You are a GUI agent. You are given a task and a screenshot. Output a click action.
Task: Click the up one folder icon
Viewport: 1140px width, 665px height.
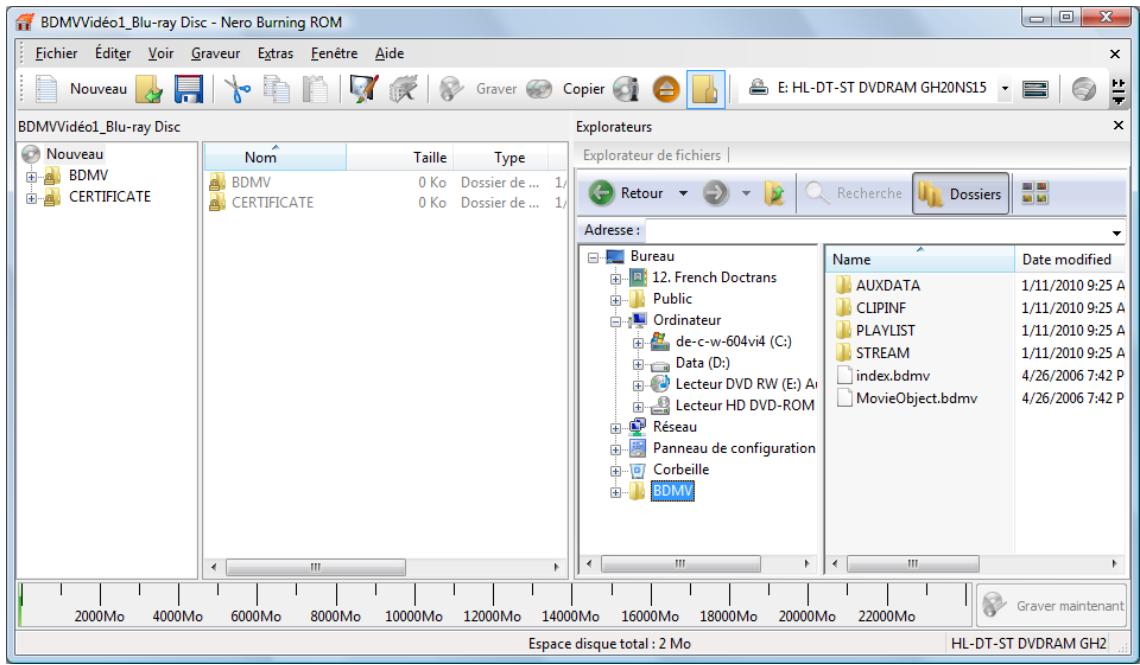click(x=774, y=193)
